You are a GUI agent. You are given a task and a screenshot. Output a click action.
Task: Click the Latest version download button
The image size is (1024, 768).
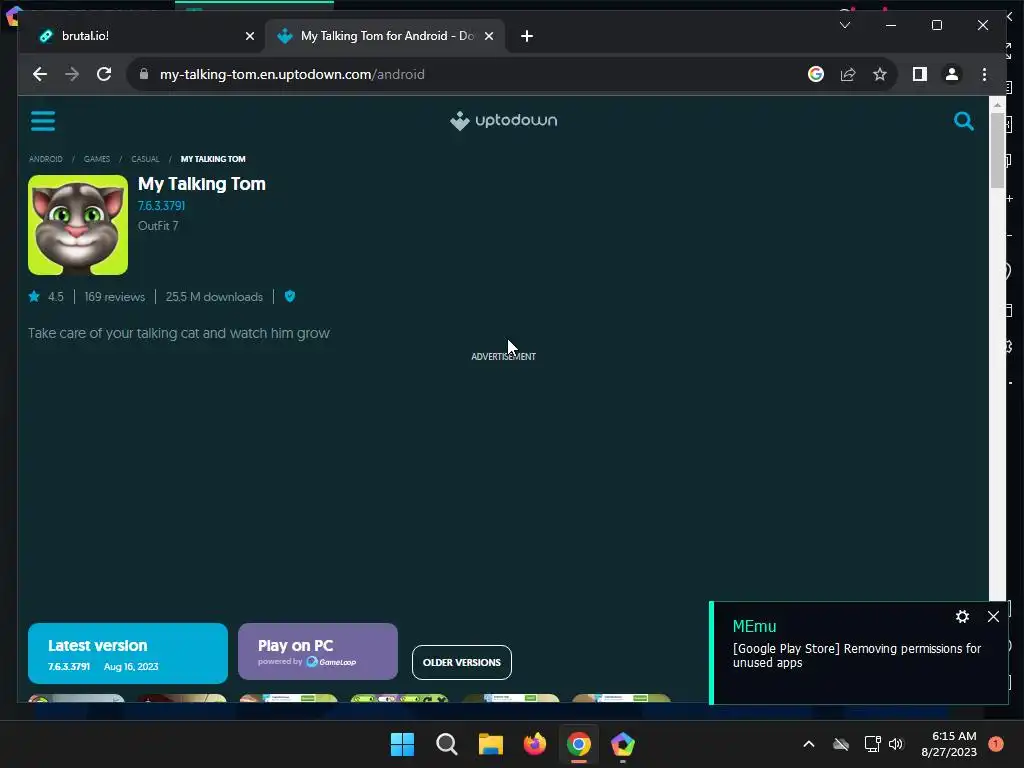128,653
